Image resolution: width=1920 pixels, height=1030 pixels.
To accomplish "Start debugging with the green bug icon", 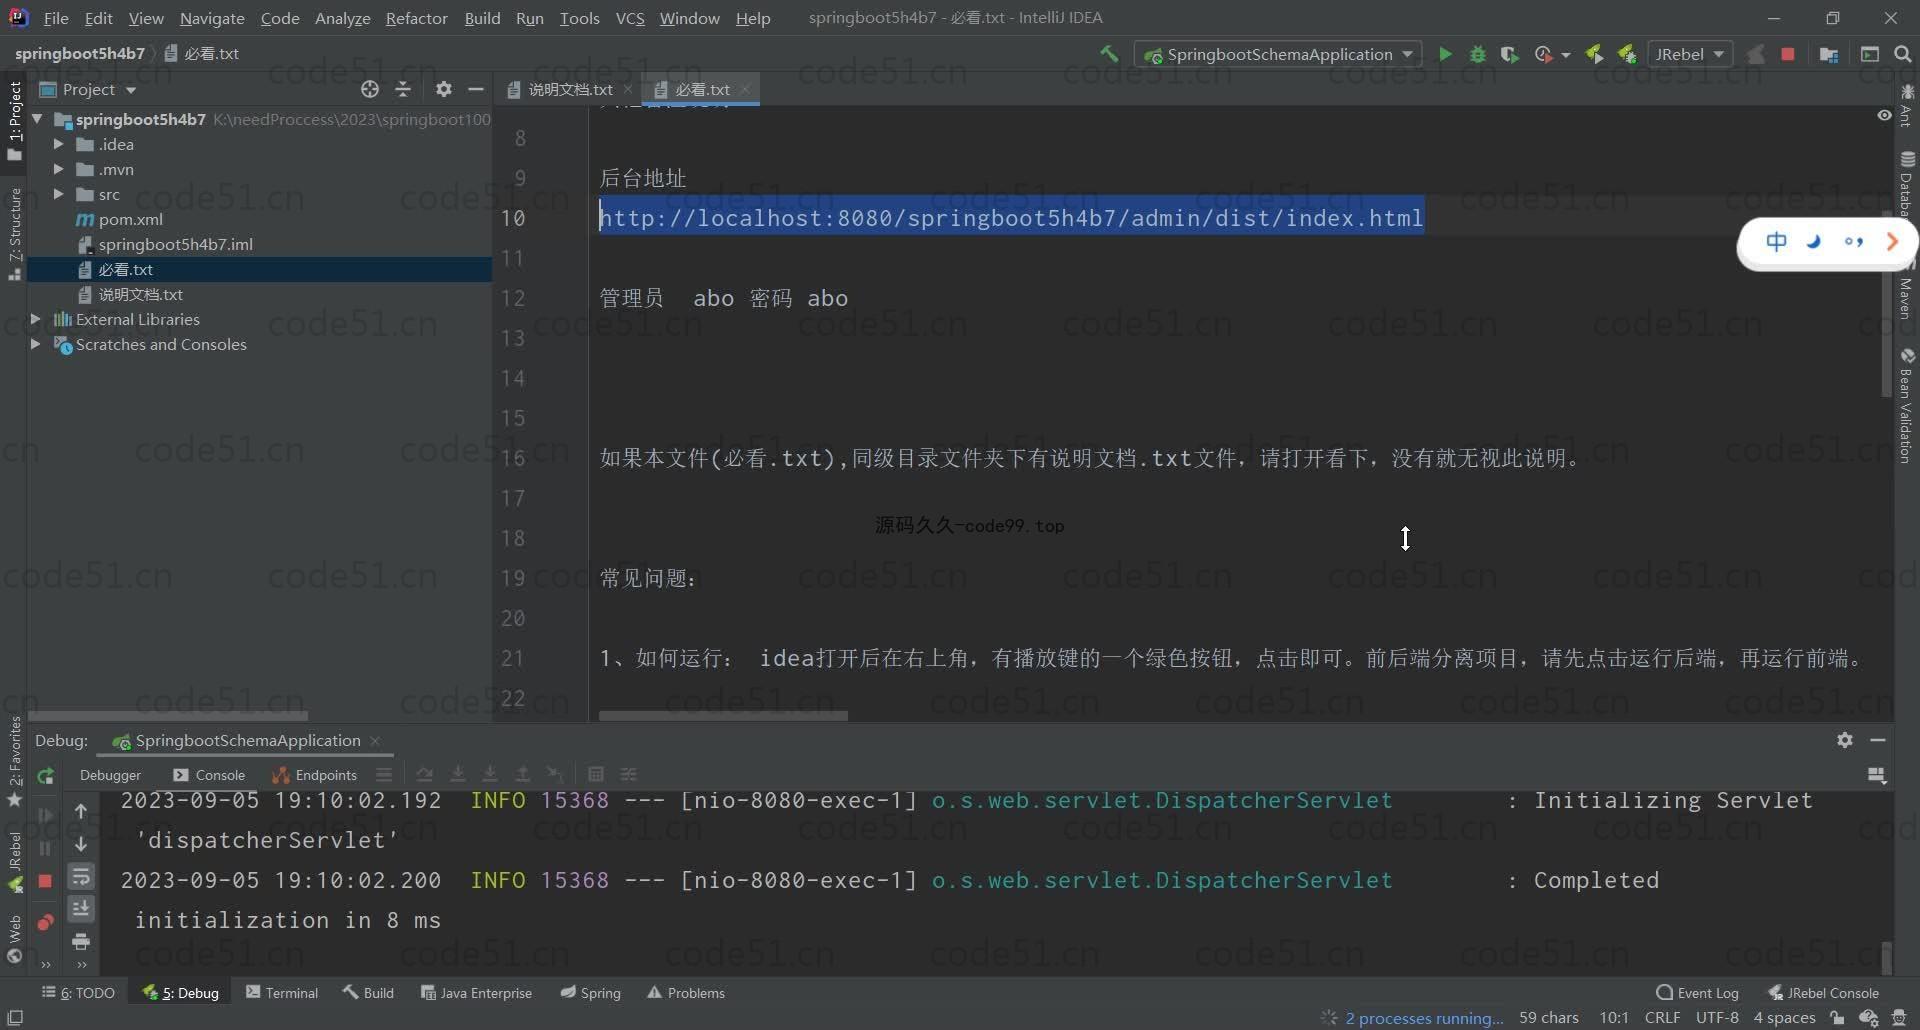I will coord(1477,54).
